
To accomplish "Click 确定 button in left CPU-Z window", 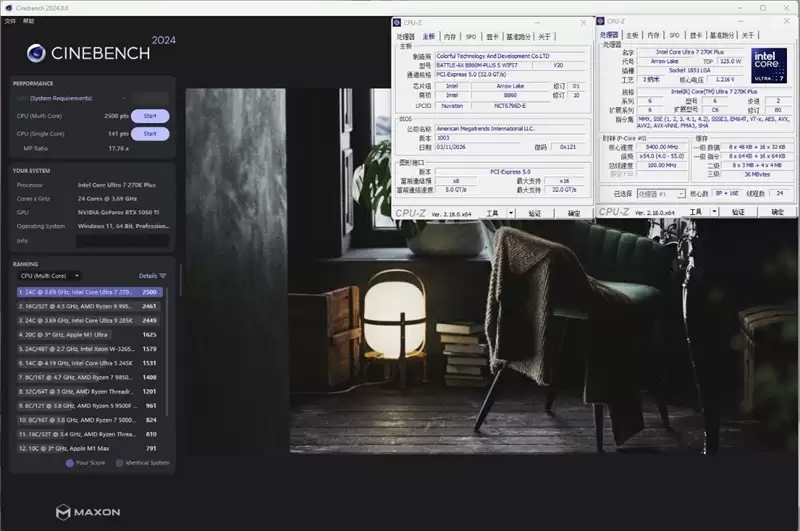I will (574, 214).
